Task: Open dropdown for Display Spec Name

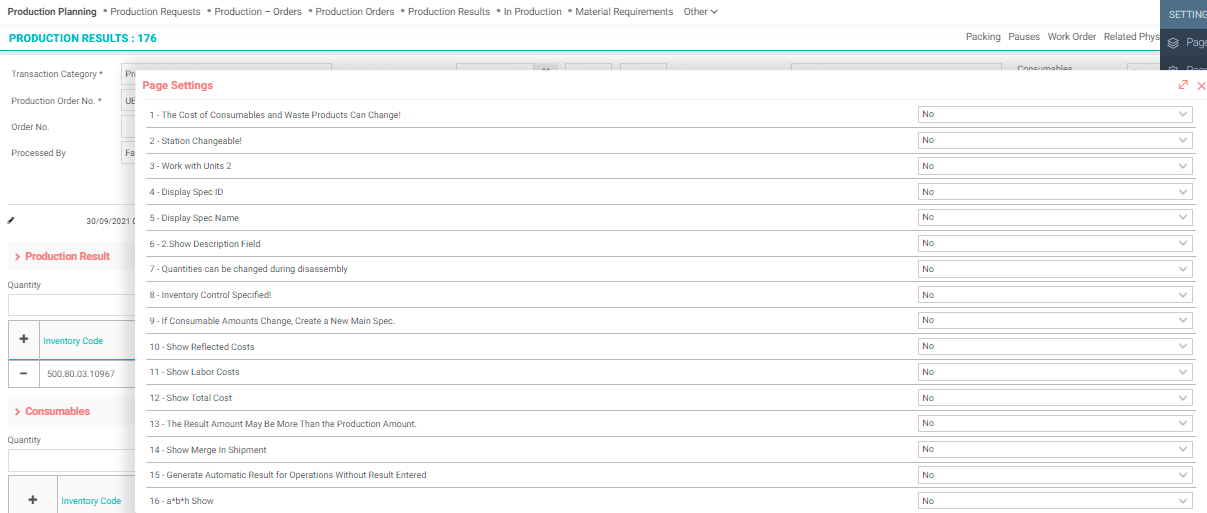Action: (1055, 217)
